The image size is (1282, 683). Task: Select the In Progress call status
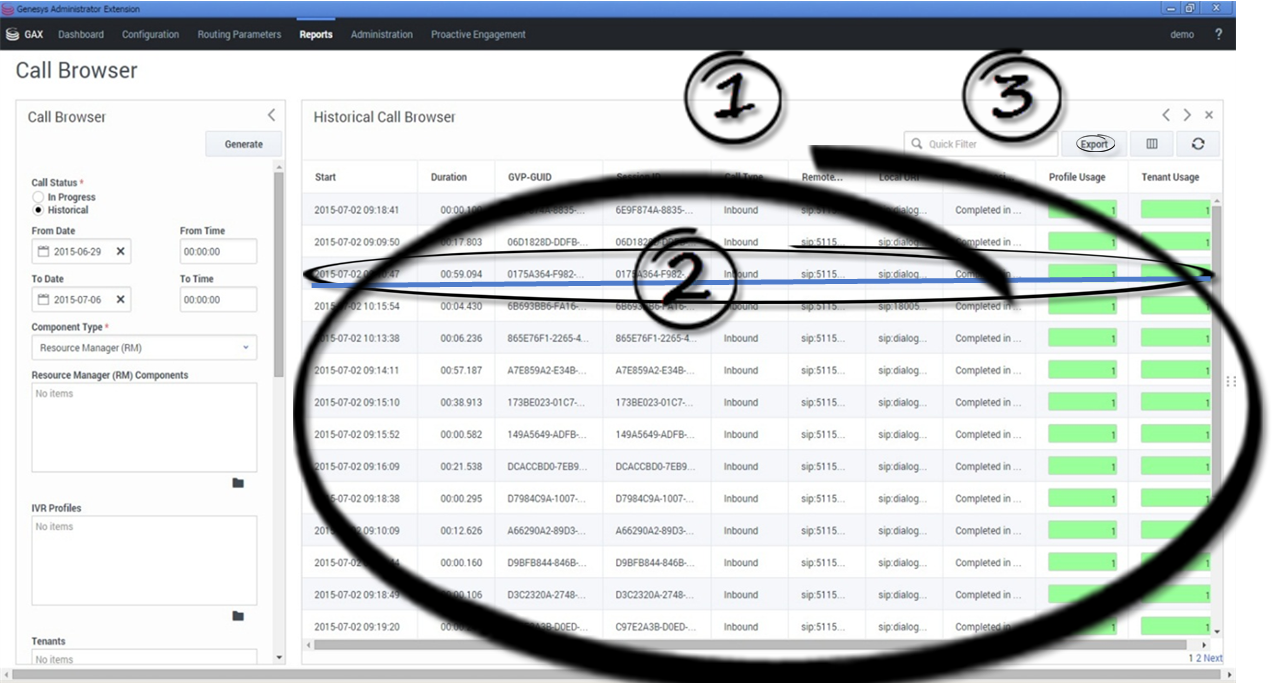point(39,197)
